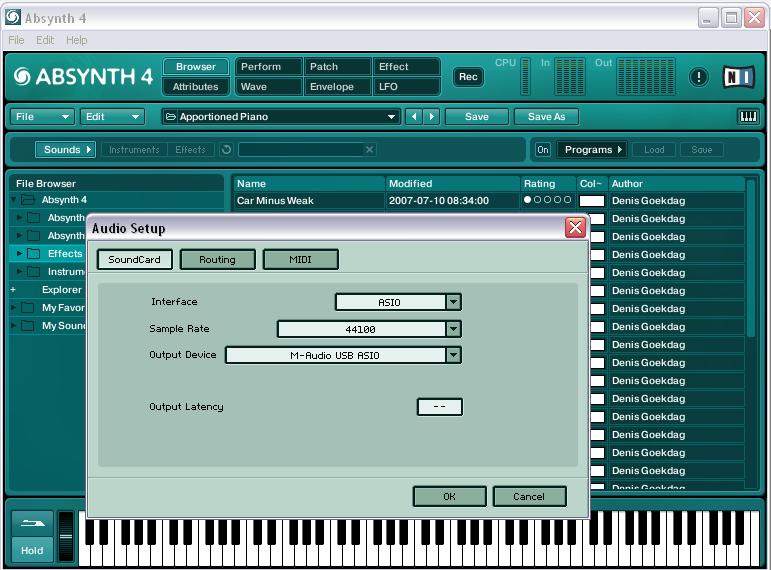Cancel the Audio Setup dialog
Image resolution: width=771 pixels, height=570 pixels.
point(529,496)
